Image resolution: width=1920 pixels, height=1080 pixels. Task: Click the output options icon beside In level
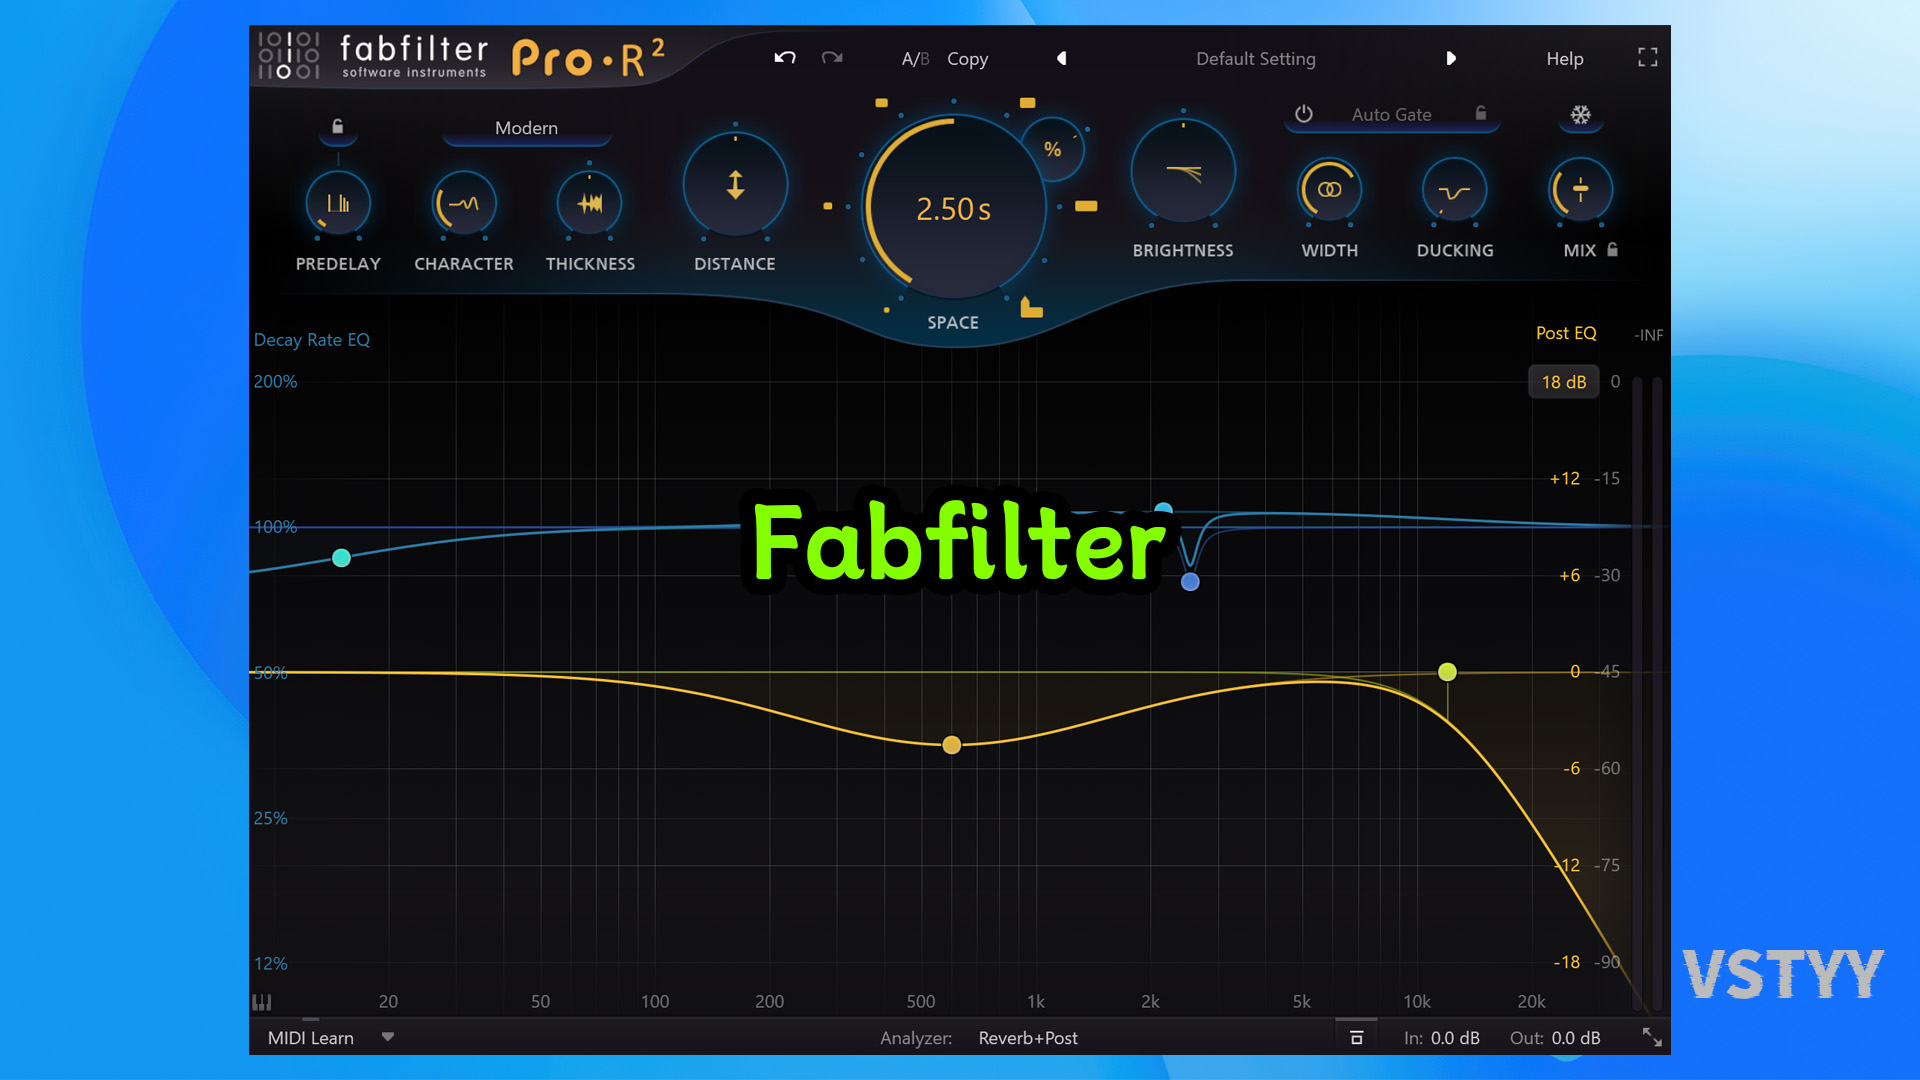tap(1356, 1038)
